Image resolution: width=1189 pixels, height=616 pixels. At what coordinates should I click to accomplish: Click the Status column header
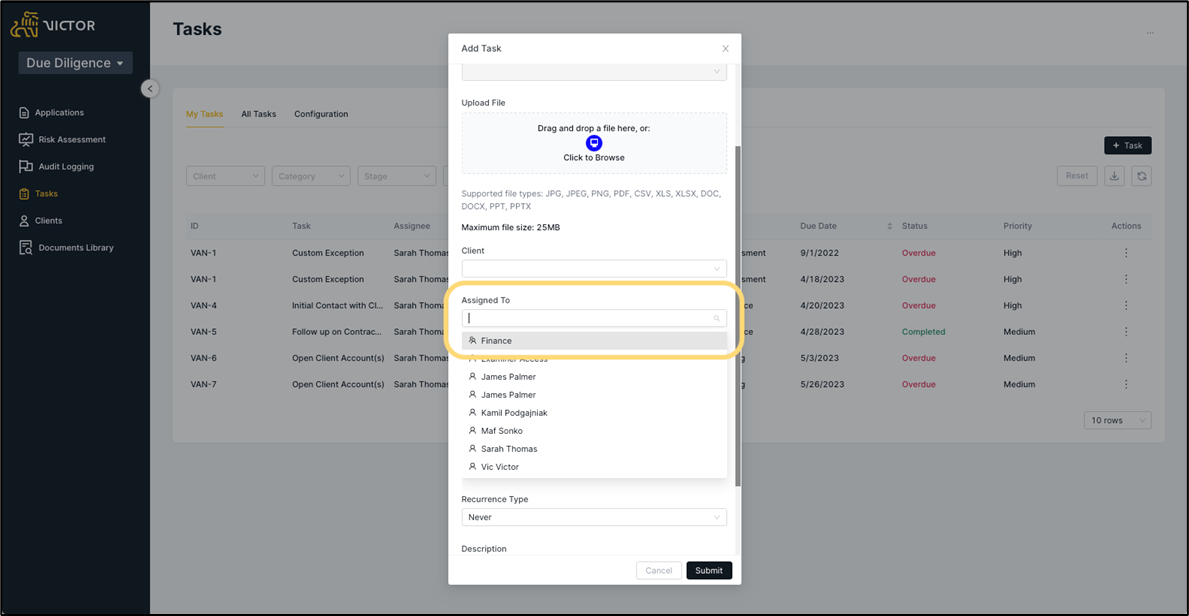click(x=914, y=226)
